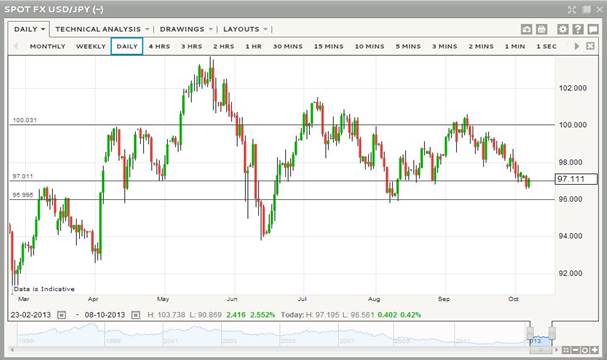
Task: Switch chart to 10 MINS interval
Action: [x=370, y=46]
